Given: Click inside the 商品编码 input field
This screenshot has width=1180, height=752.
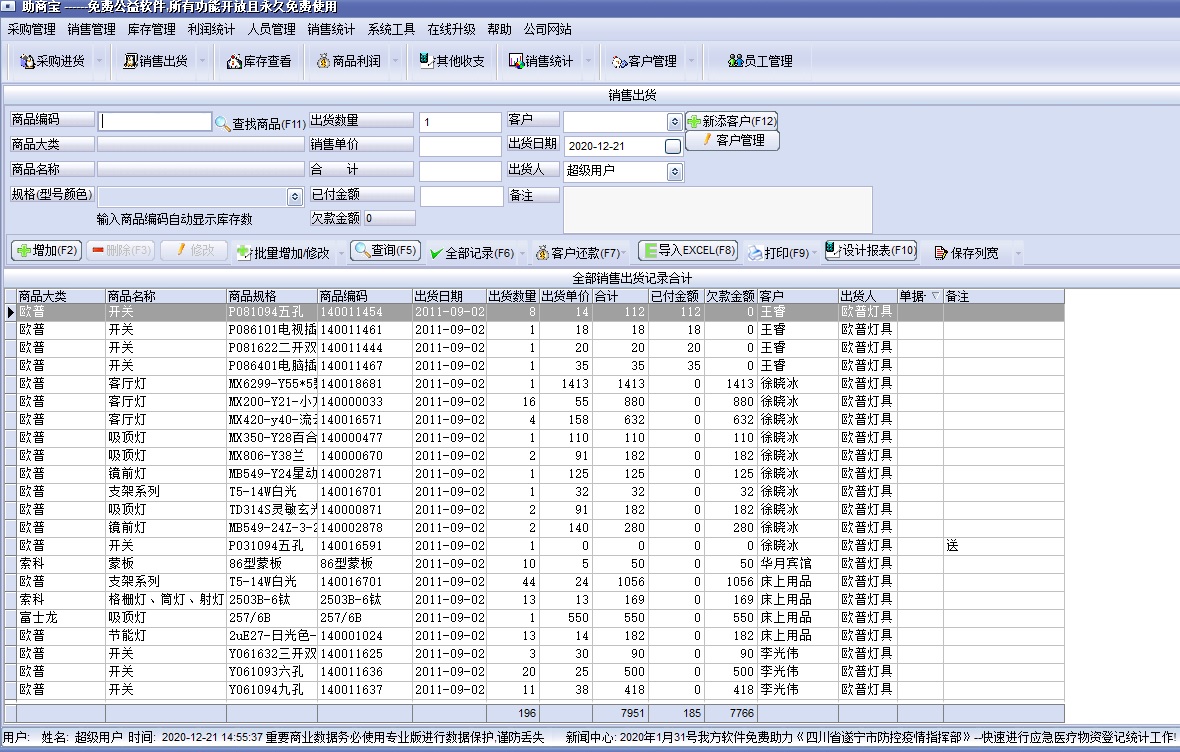Looking at the screenshot, I should pos(154,121).
